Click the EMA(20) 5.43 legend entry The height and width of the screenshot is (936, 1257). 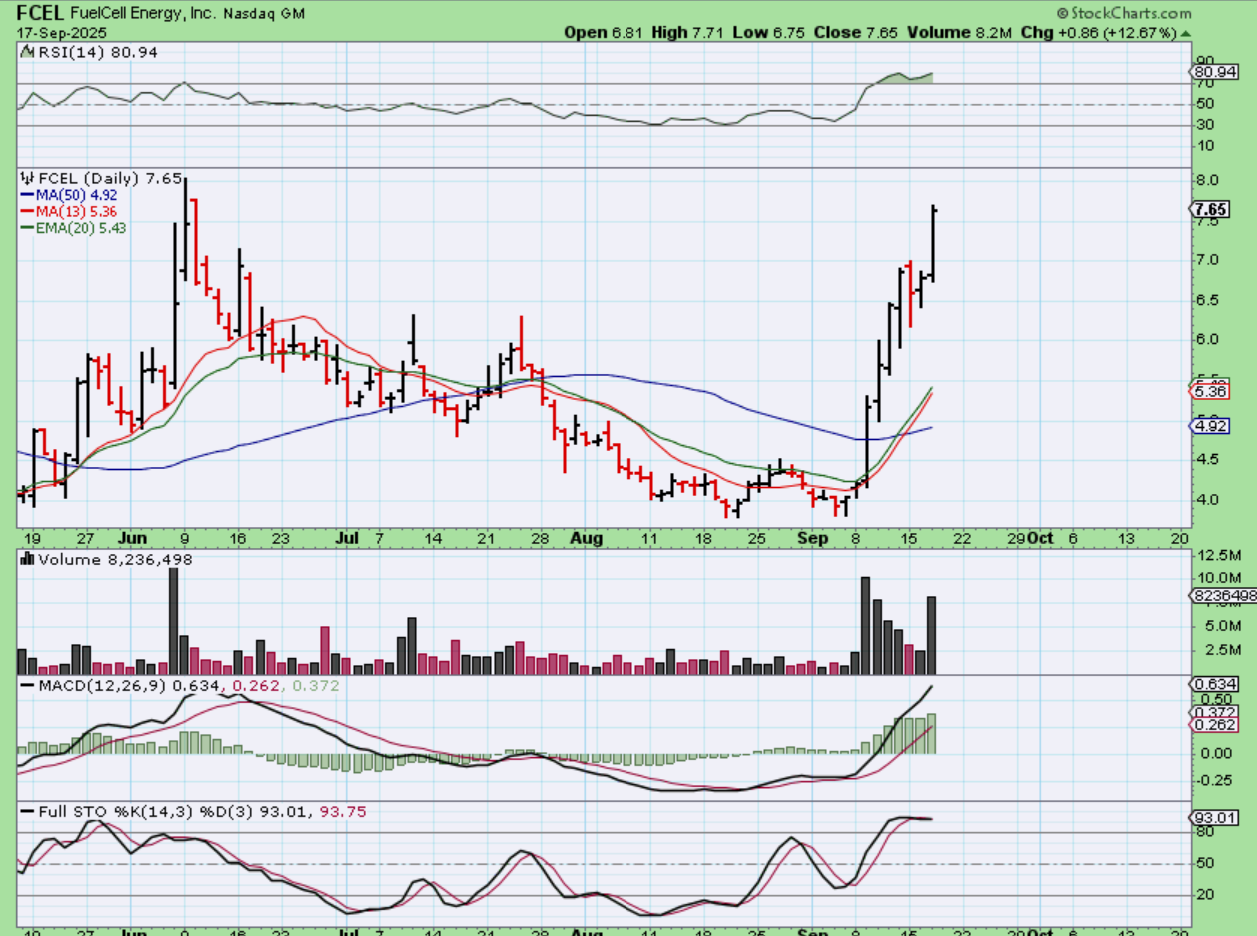click(x=74, y=227)
